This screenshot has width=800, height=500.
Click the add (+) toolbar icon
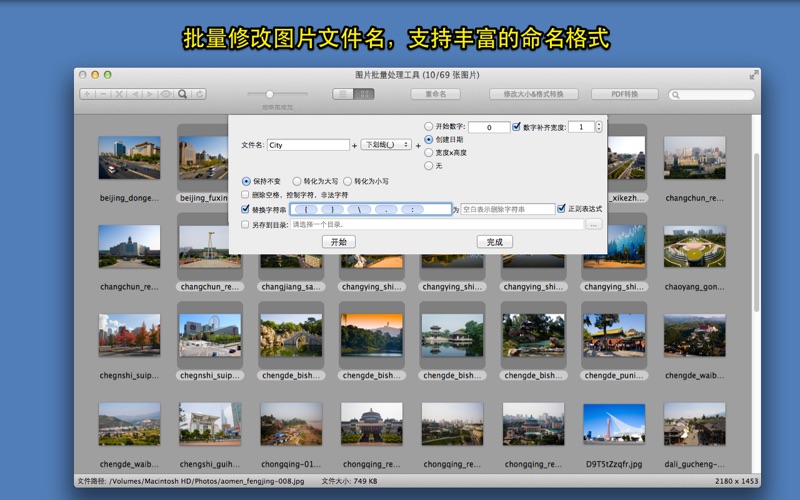pyautogui.click(x=87, y=94)
